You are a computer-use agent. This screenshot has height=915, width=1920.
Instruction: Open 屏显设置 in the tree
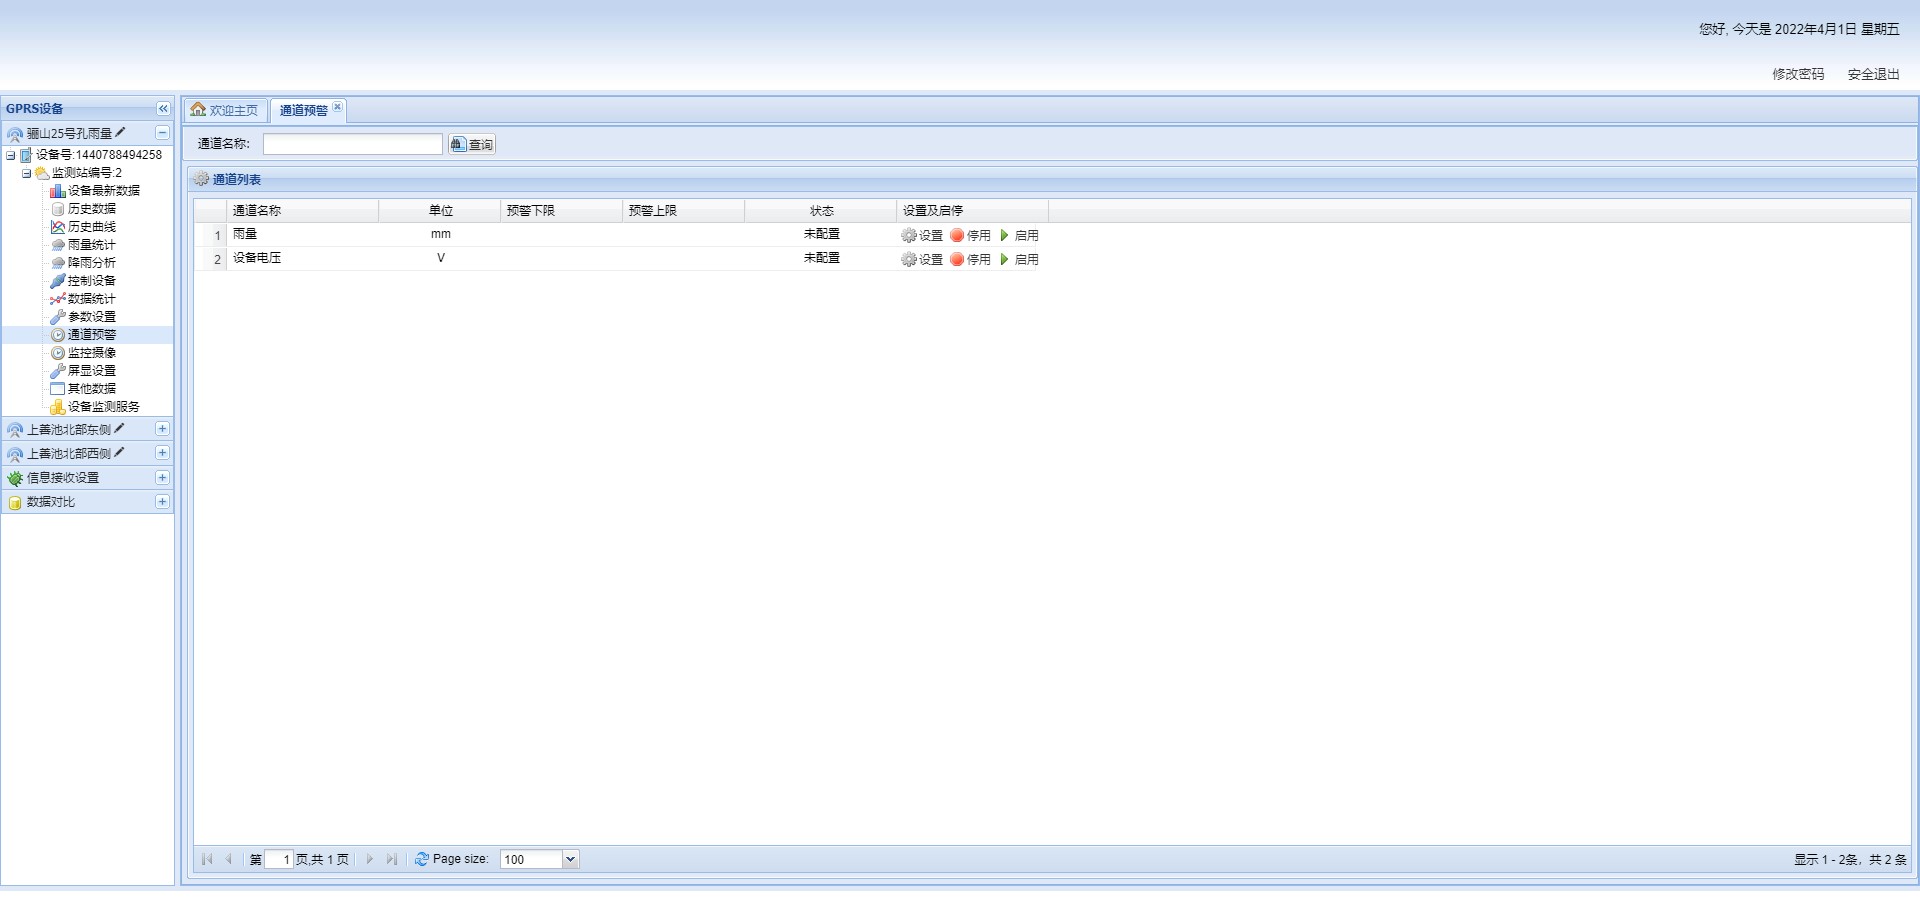[x=91, y=371]
